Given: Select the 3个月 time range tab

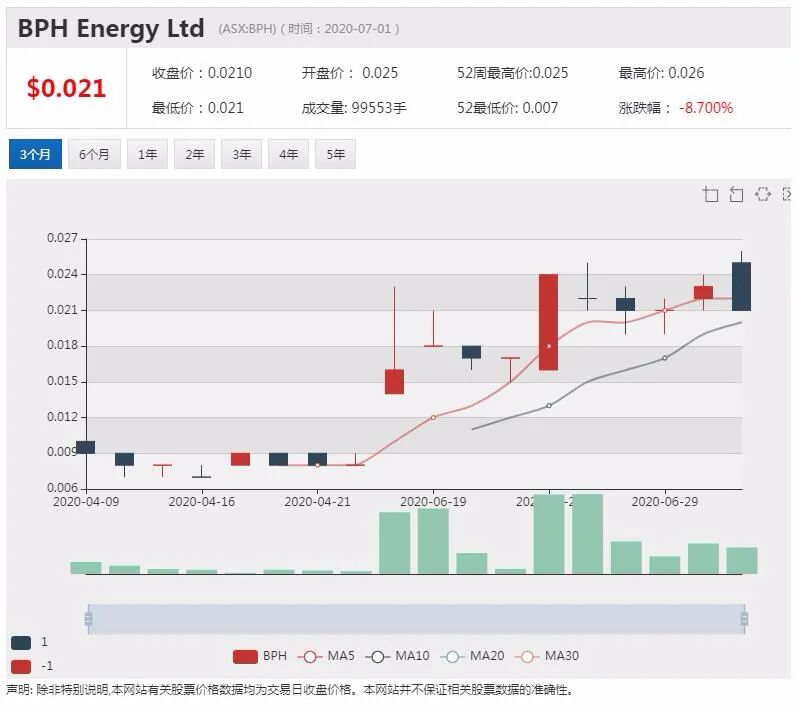Looking at the screenshot, I should [x=35, y=154].
